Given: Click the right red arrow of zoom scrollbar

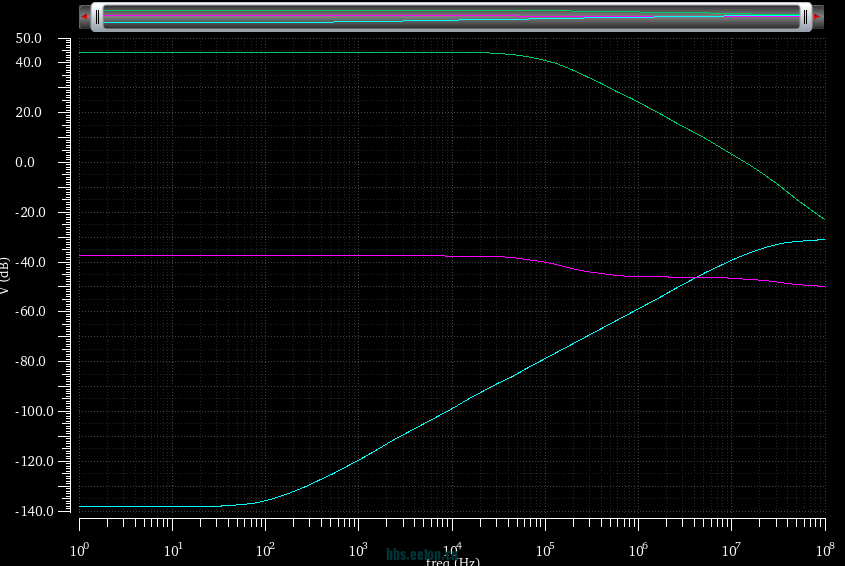Looking at the screenshot, I should (818, 17).
